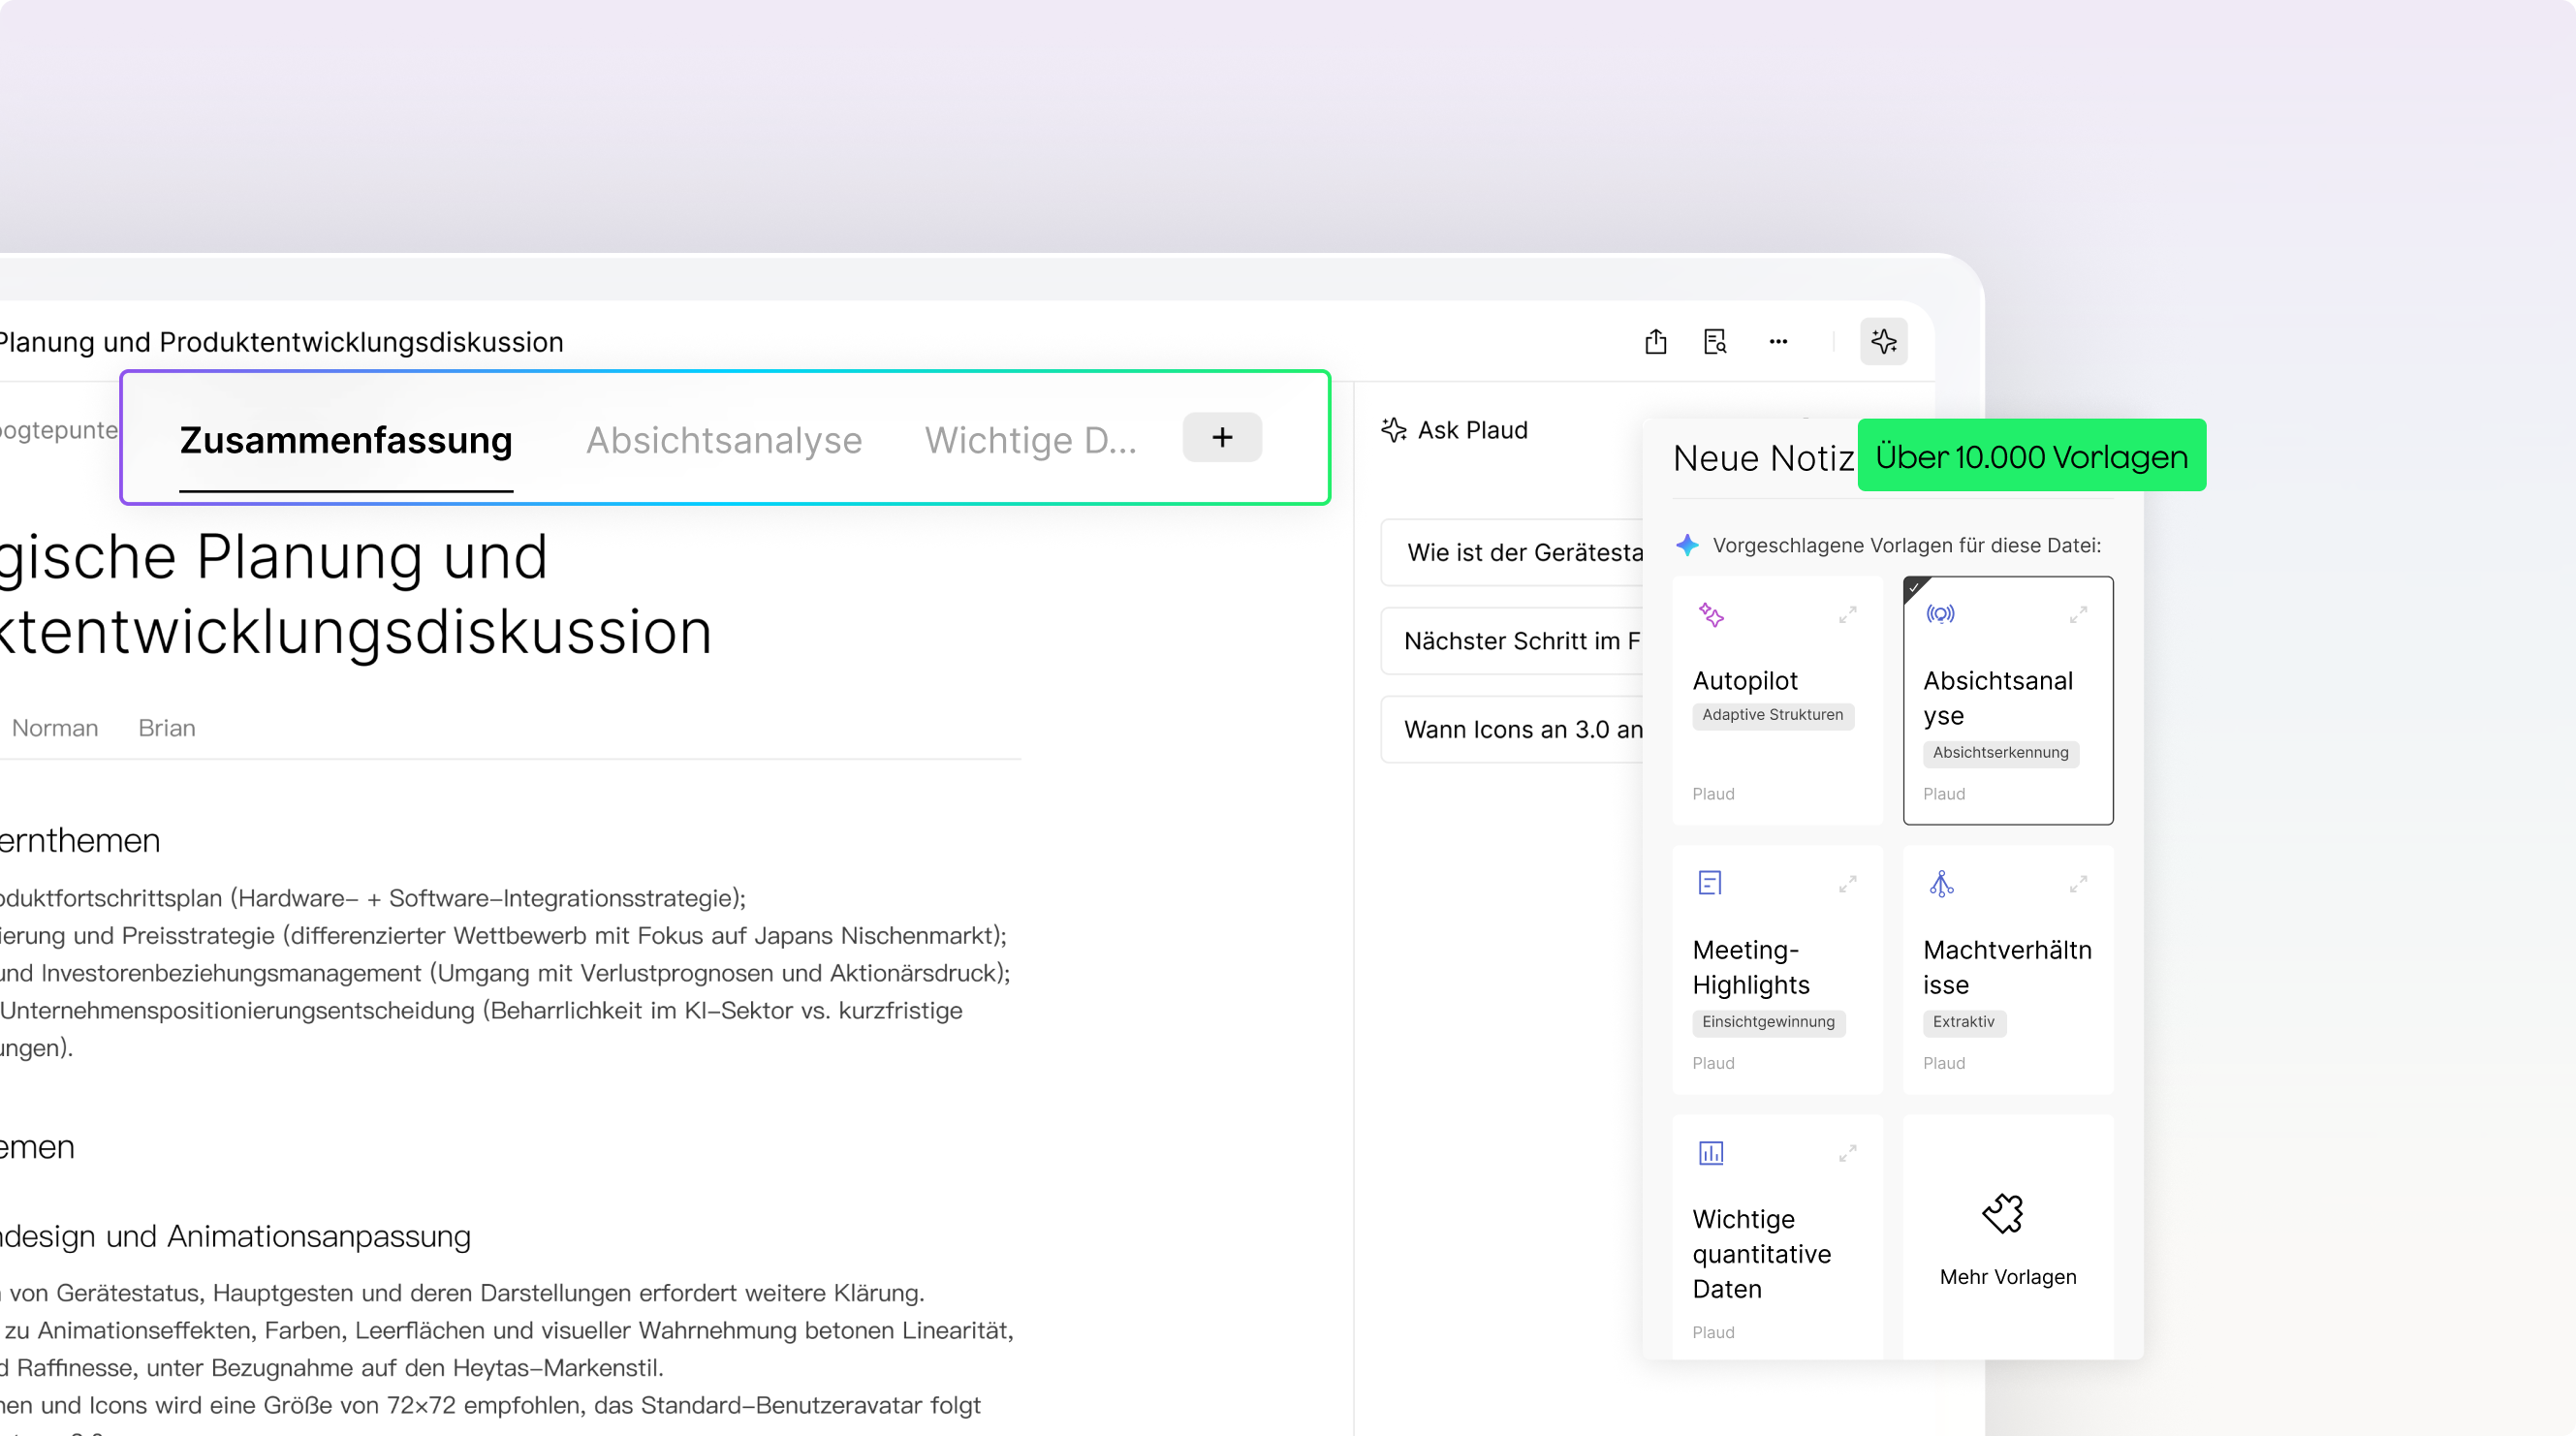Expand the Autopilot template preview

point(1848,615)
